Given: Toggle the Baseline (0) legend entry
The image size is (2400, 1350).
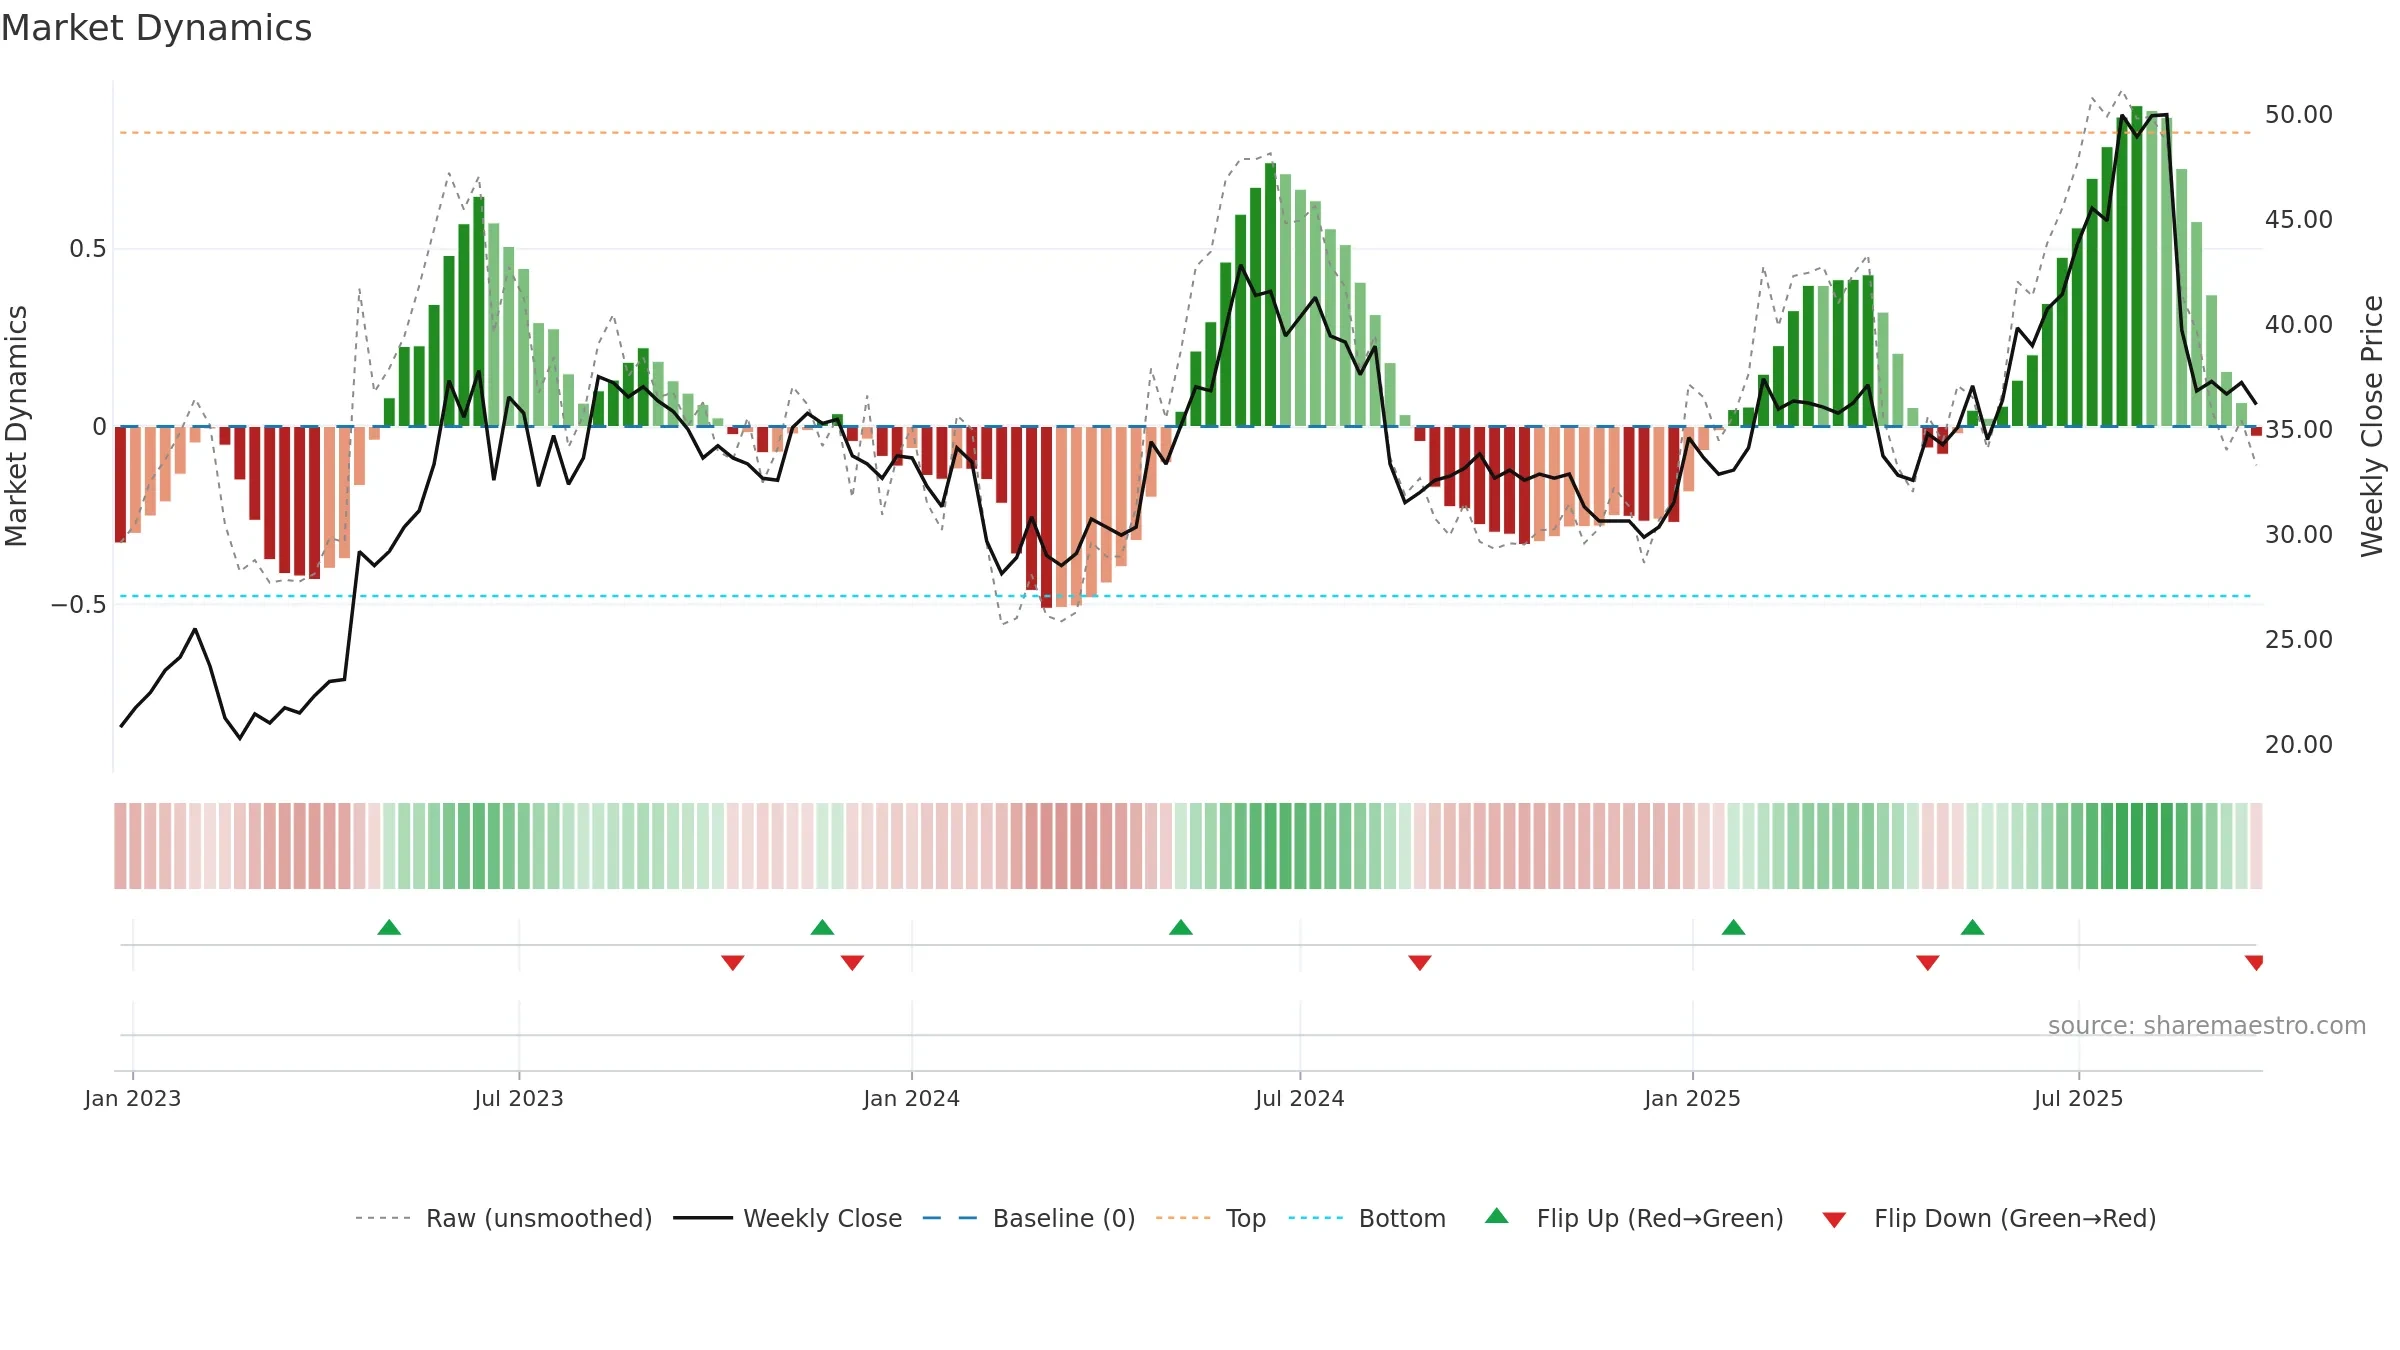Looking at the screenshot, I should (1028, 1218).
